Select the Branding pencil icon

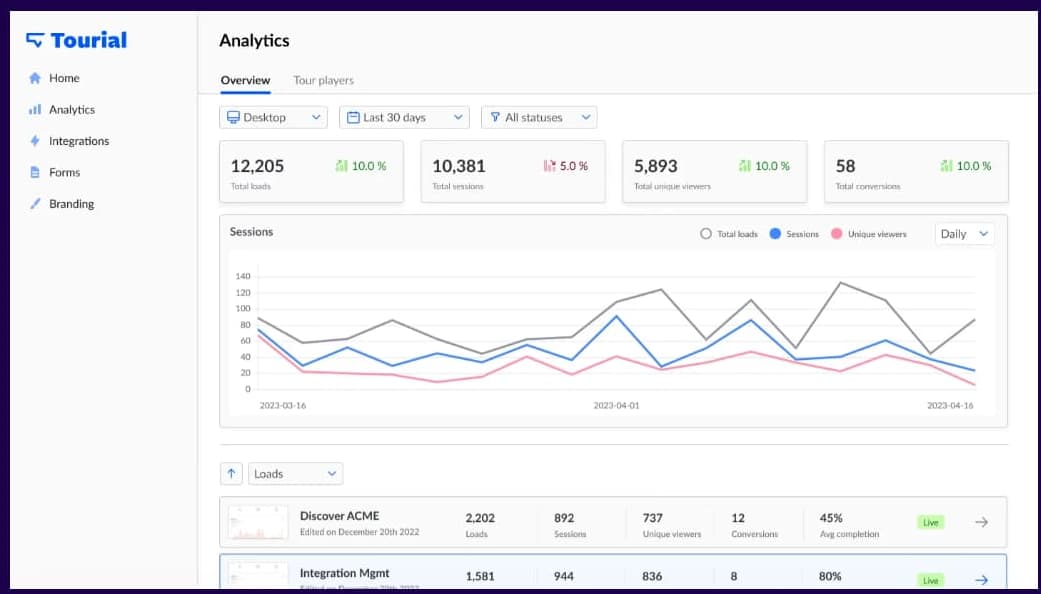pyautogui.click(x=34, y=203)
